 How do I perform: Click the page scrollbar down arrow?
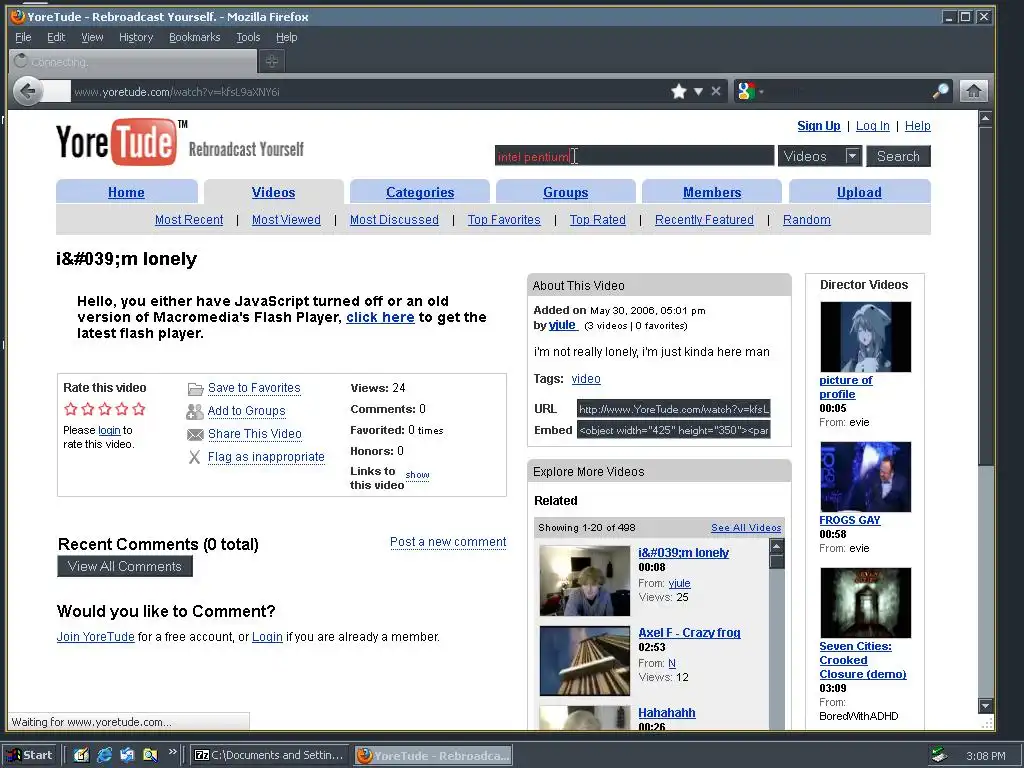(x=985, y=705)
